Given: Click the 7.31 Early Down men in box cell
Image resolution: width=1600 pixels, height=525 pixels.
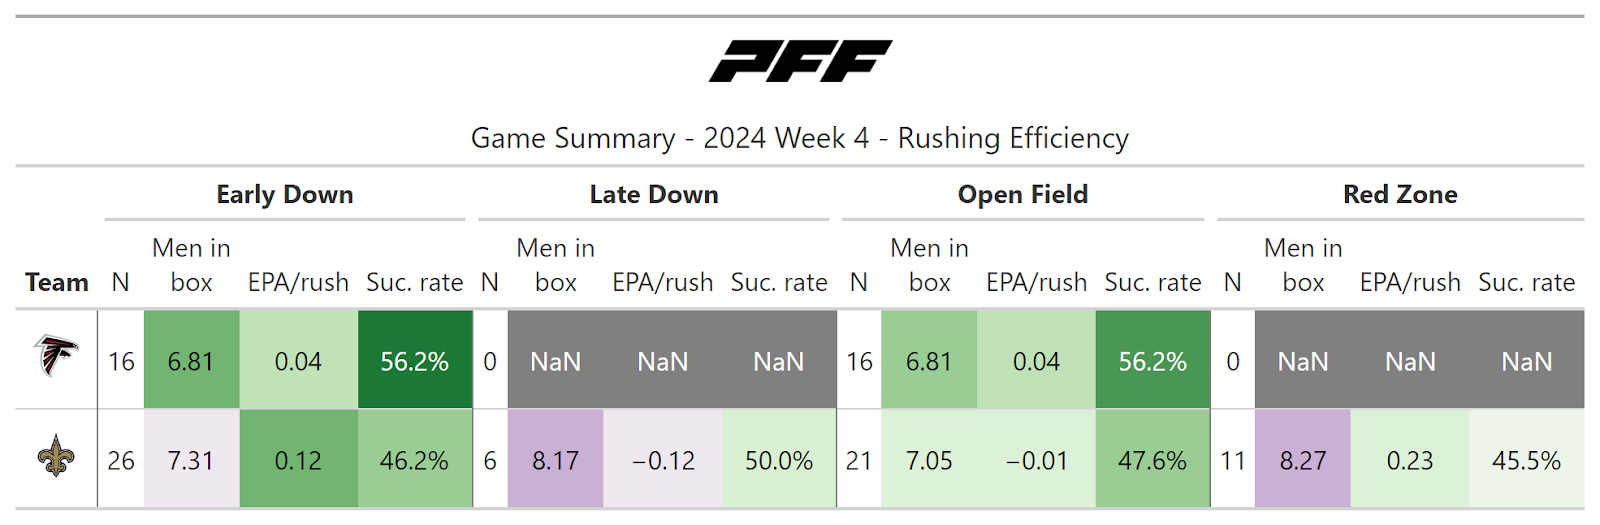Looking at the screenshot, I should coord(190,460).
